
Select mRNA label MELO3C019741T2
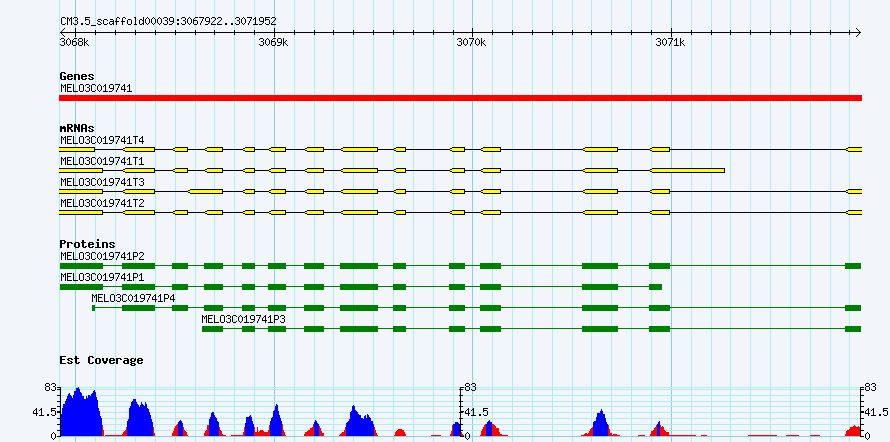pos(102,203)
